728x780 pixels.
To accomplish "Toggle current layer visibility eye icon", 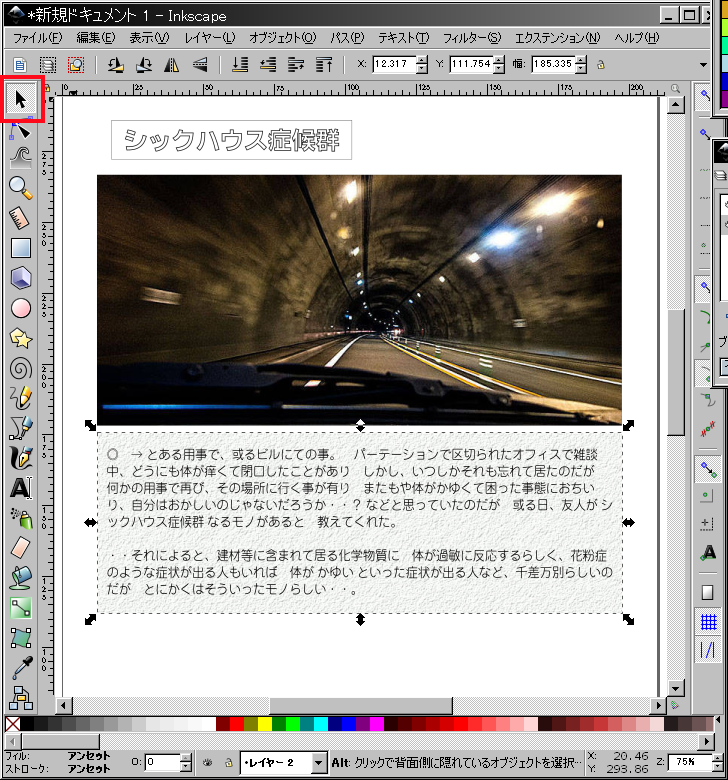I will 208,762.
